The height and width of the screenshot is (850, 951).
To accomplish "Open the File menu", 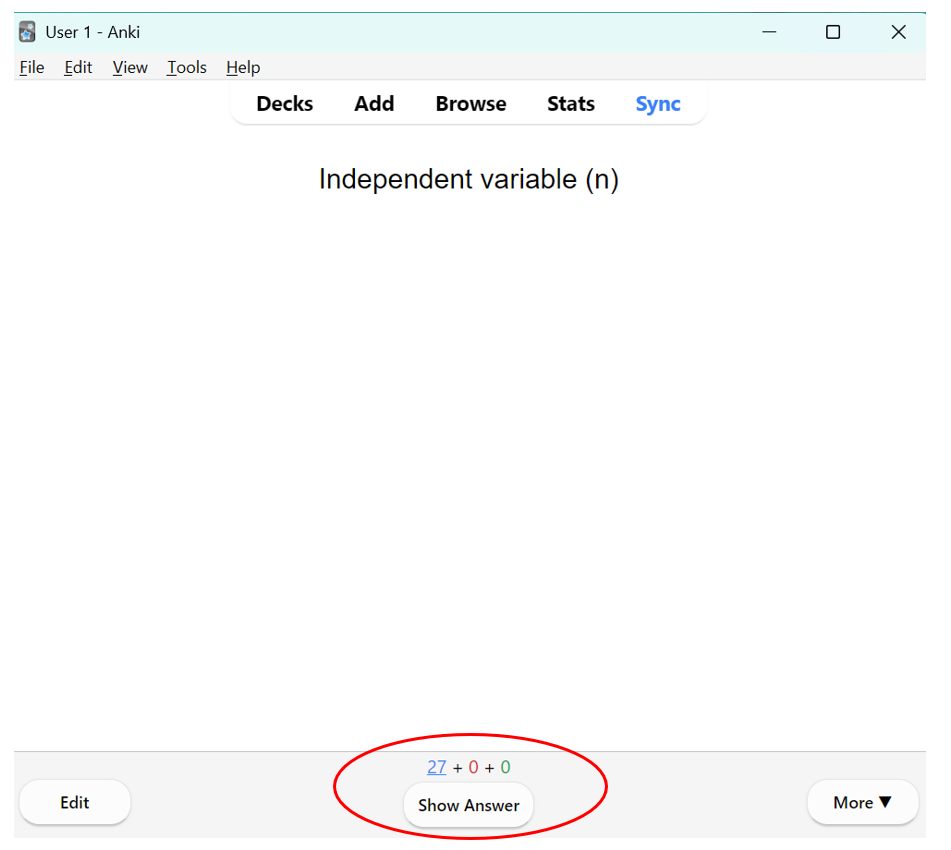I will coord(32,67).
